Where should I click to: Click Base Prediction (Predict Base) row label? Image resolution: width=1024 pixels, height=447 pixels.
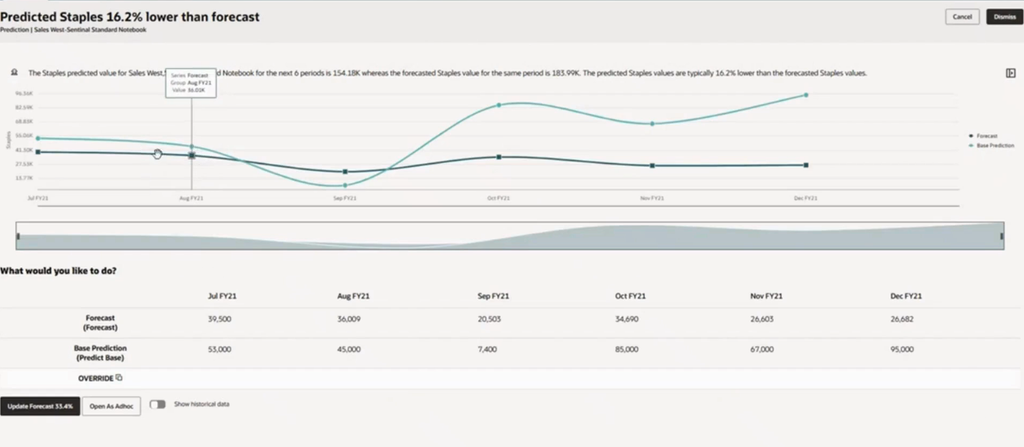[x=101, y=353]
